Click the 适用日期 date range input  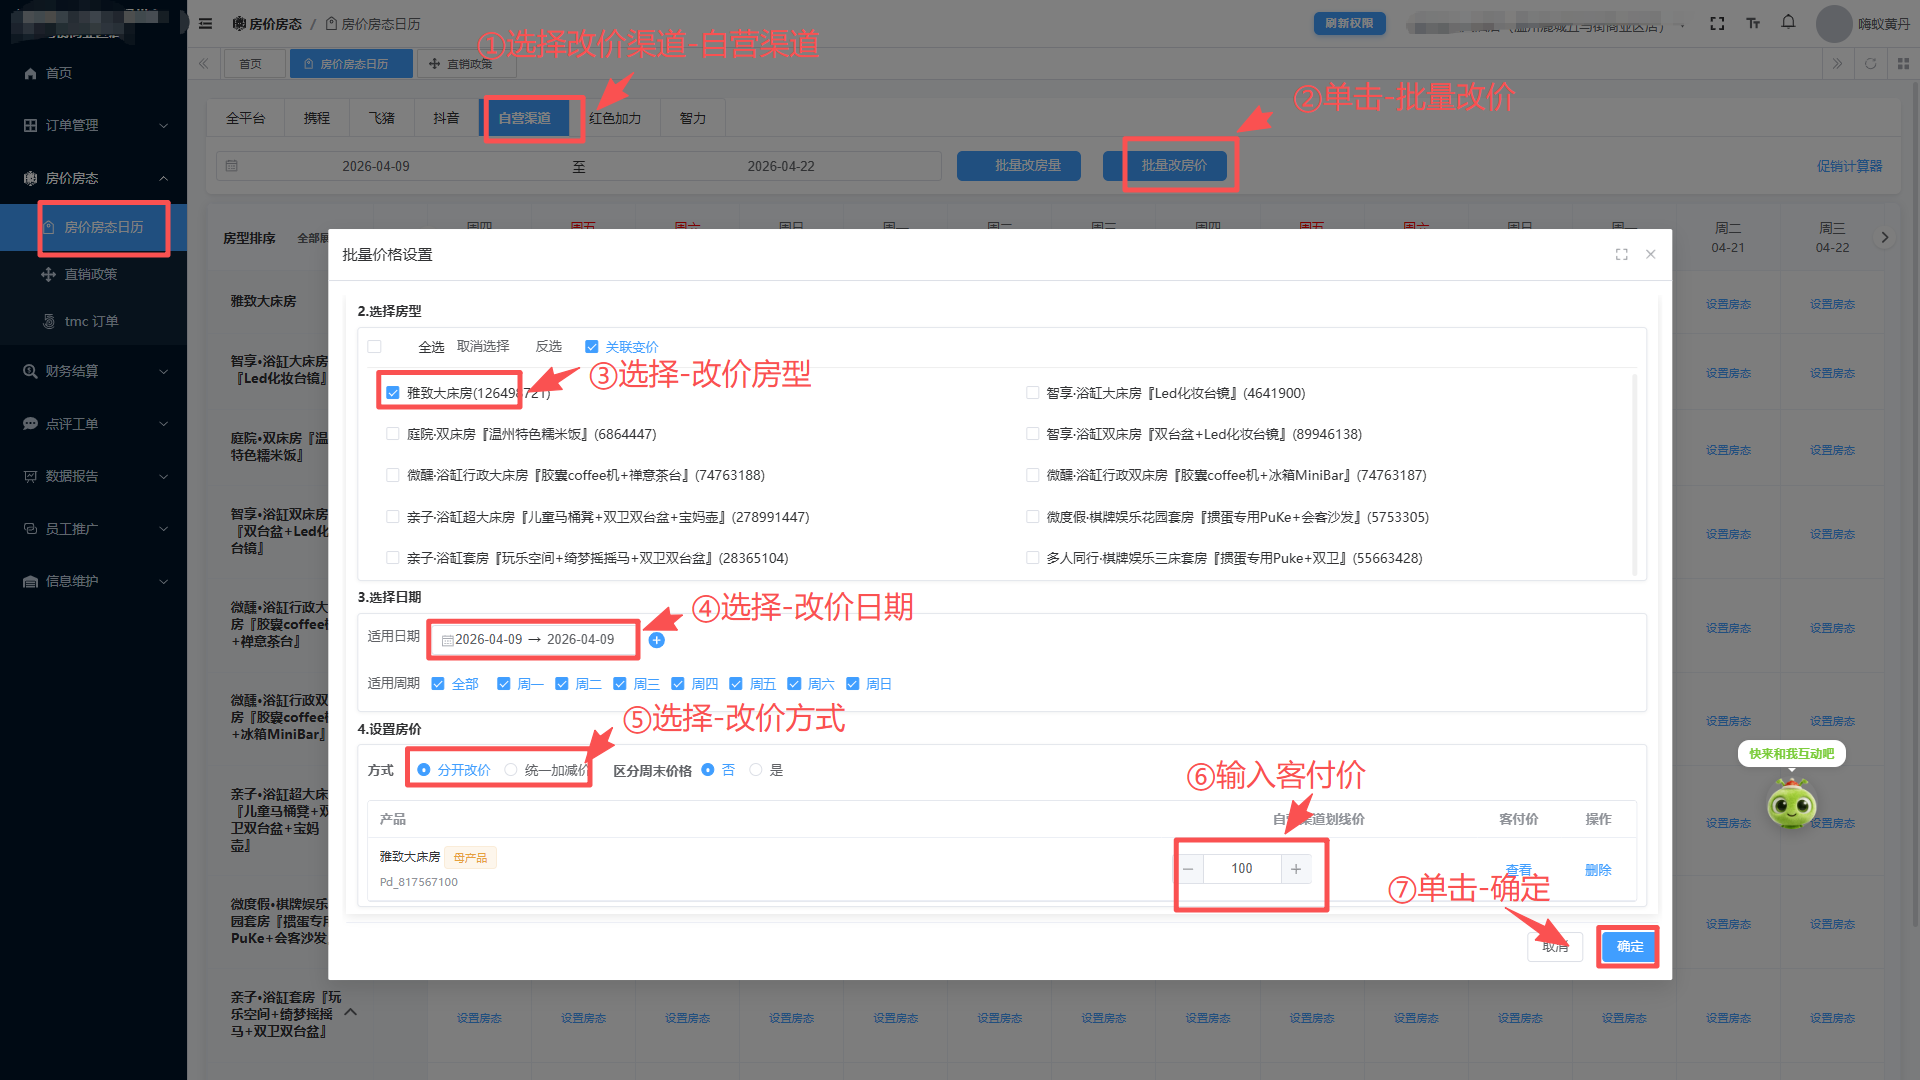[534, 640]
